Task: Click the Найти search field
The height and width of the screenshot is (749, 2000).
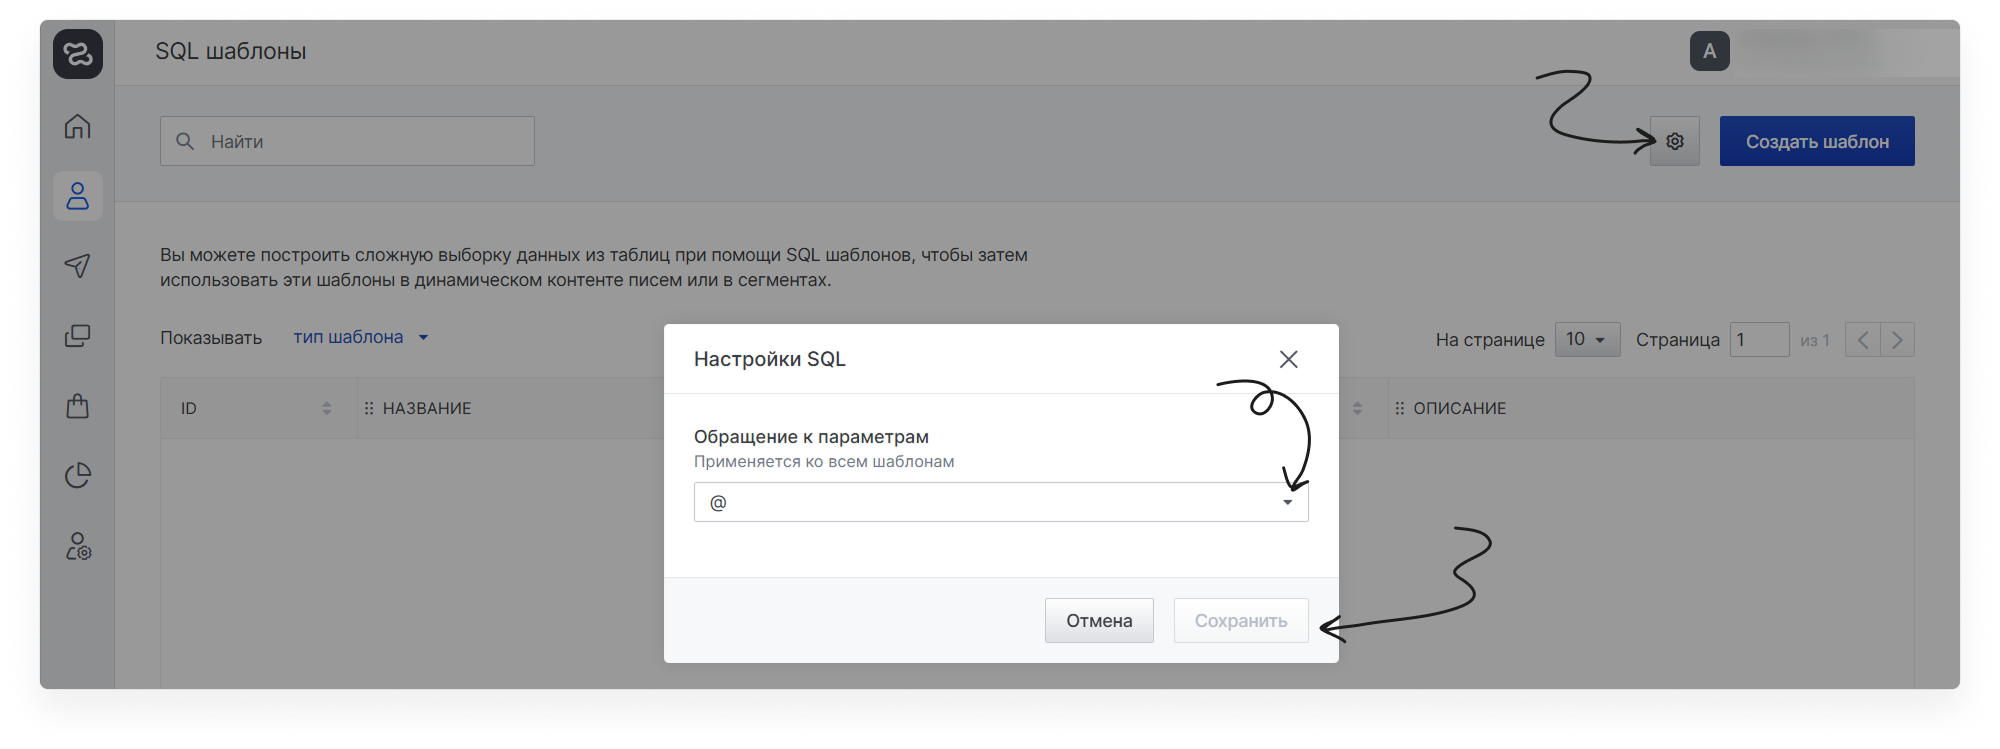Action: click(x=360, y=142)
